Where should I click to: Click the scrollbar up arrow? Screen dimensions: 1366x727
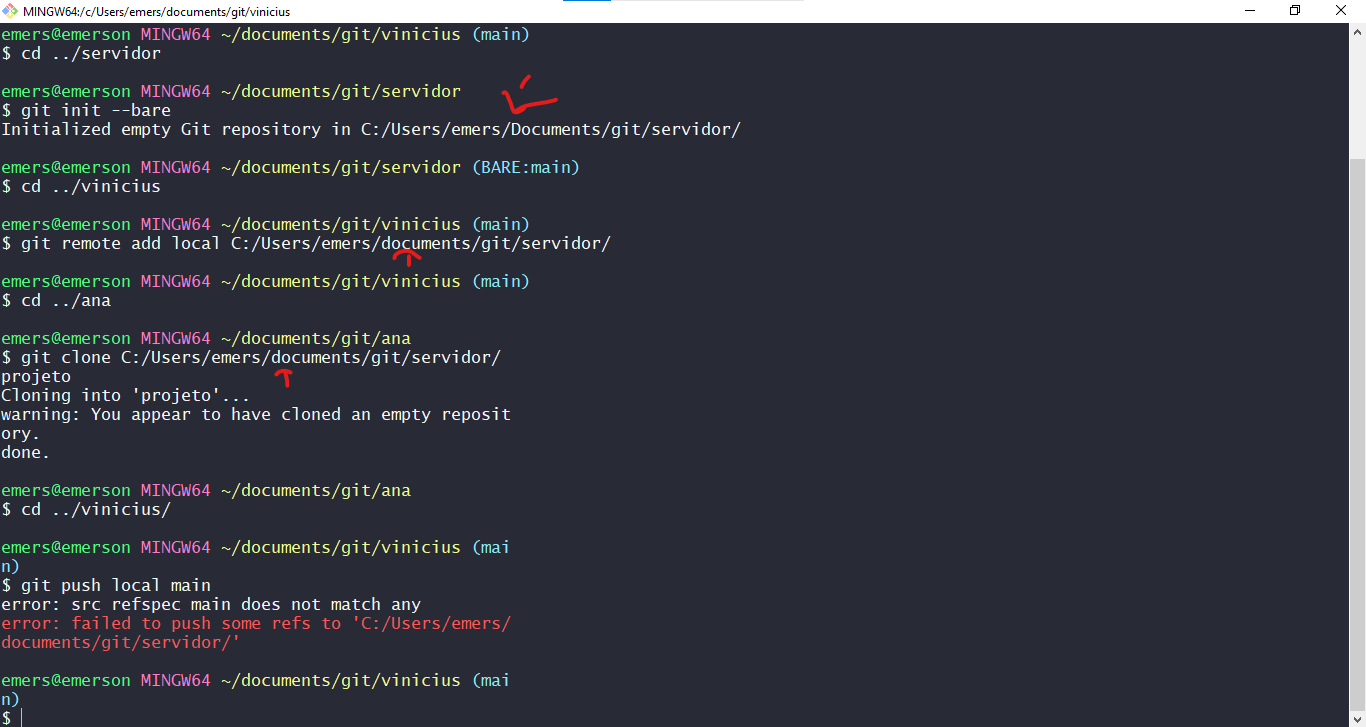coord(1357,31)
